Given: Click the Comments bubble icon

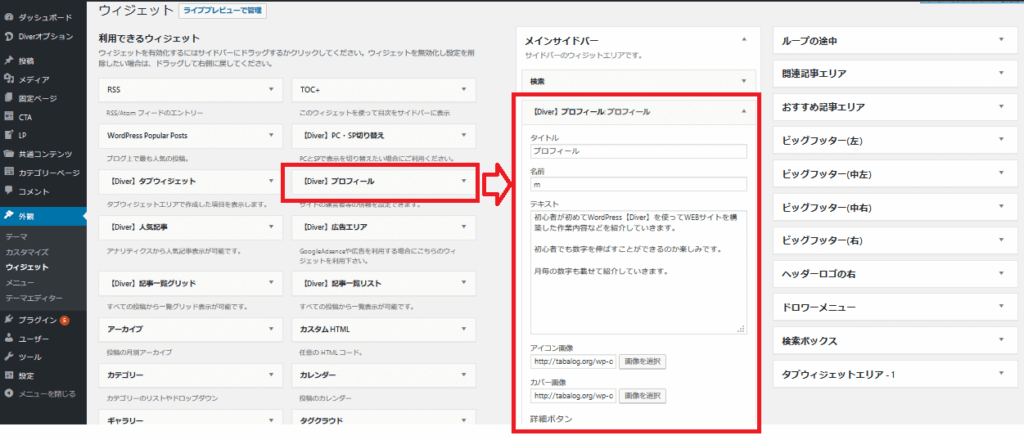Looking at the screenshot, I should [x=9, y=191].
